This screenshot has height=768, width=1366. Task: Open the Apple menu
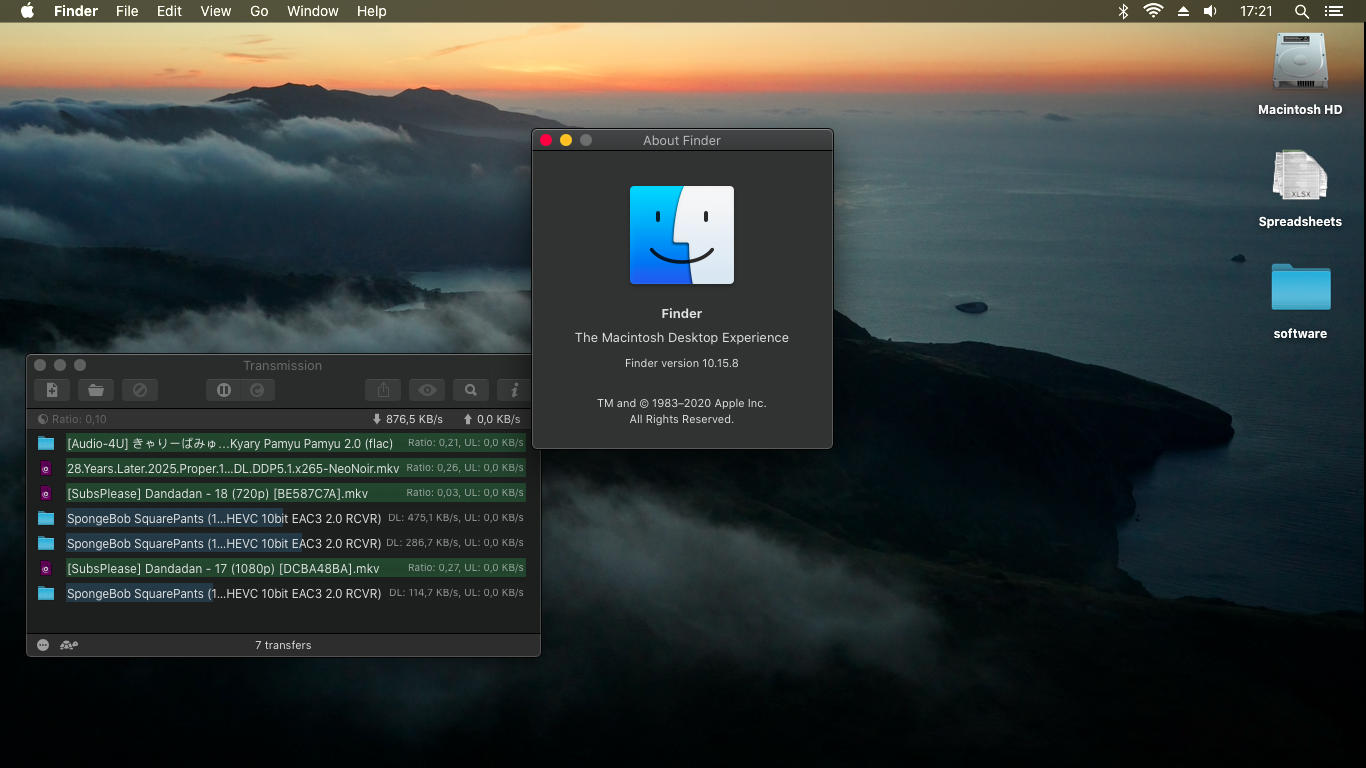(27, 11)
